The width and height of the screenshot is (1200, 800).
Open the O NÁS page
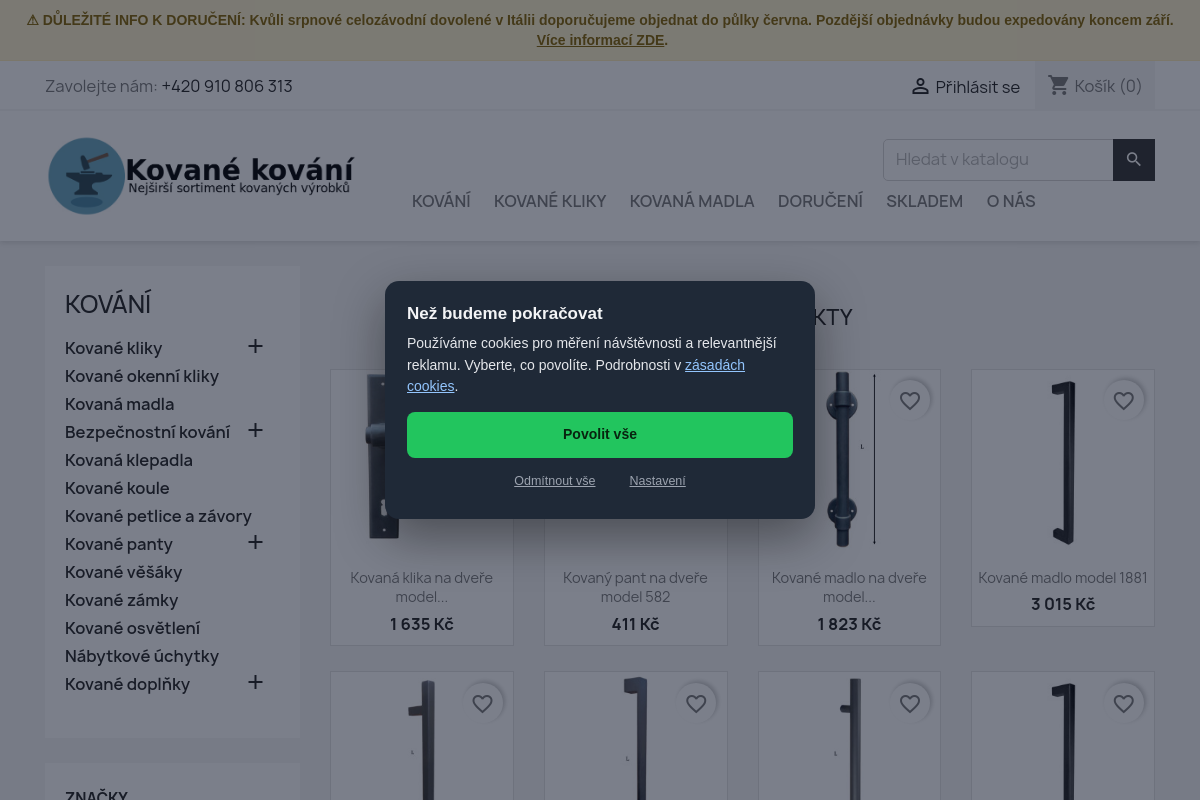(1011, 201)
